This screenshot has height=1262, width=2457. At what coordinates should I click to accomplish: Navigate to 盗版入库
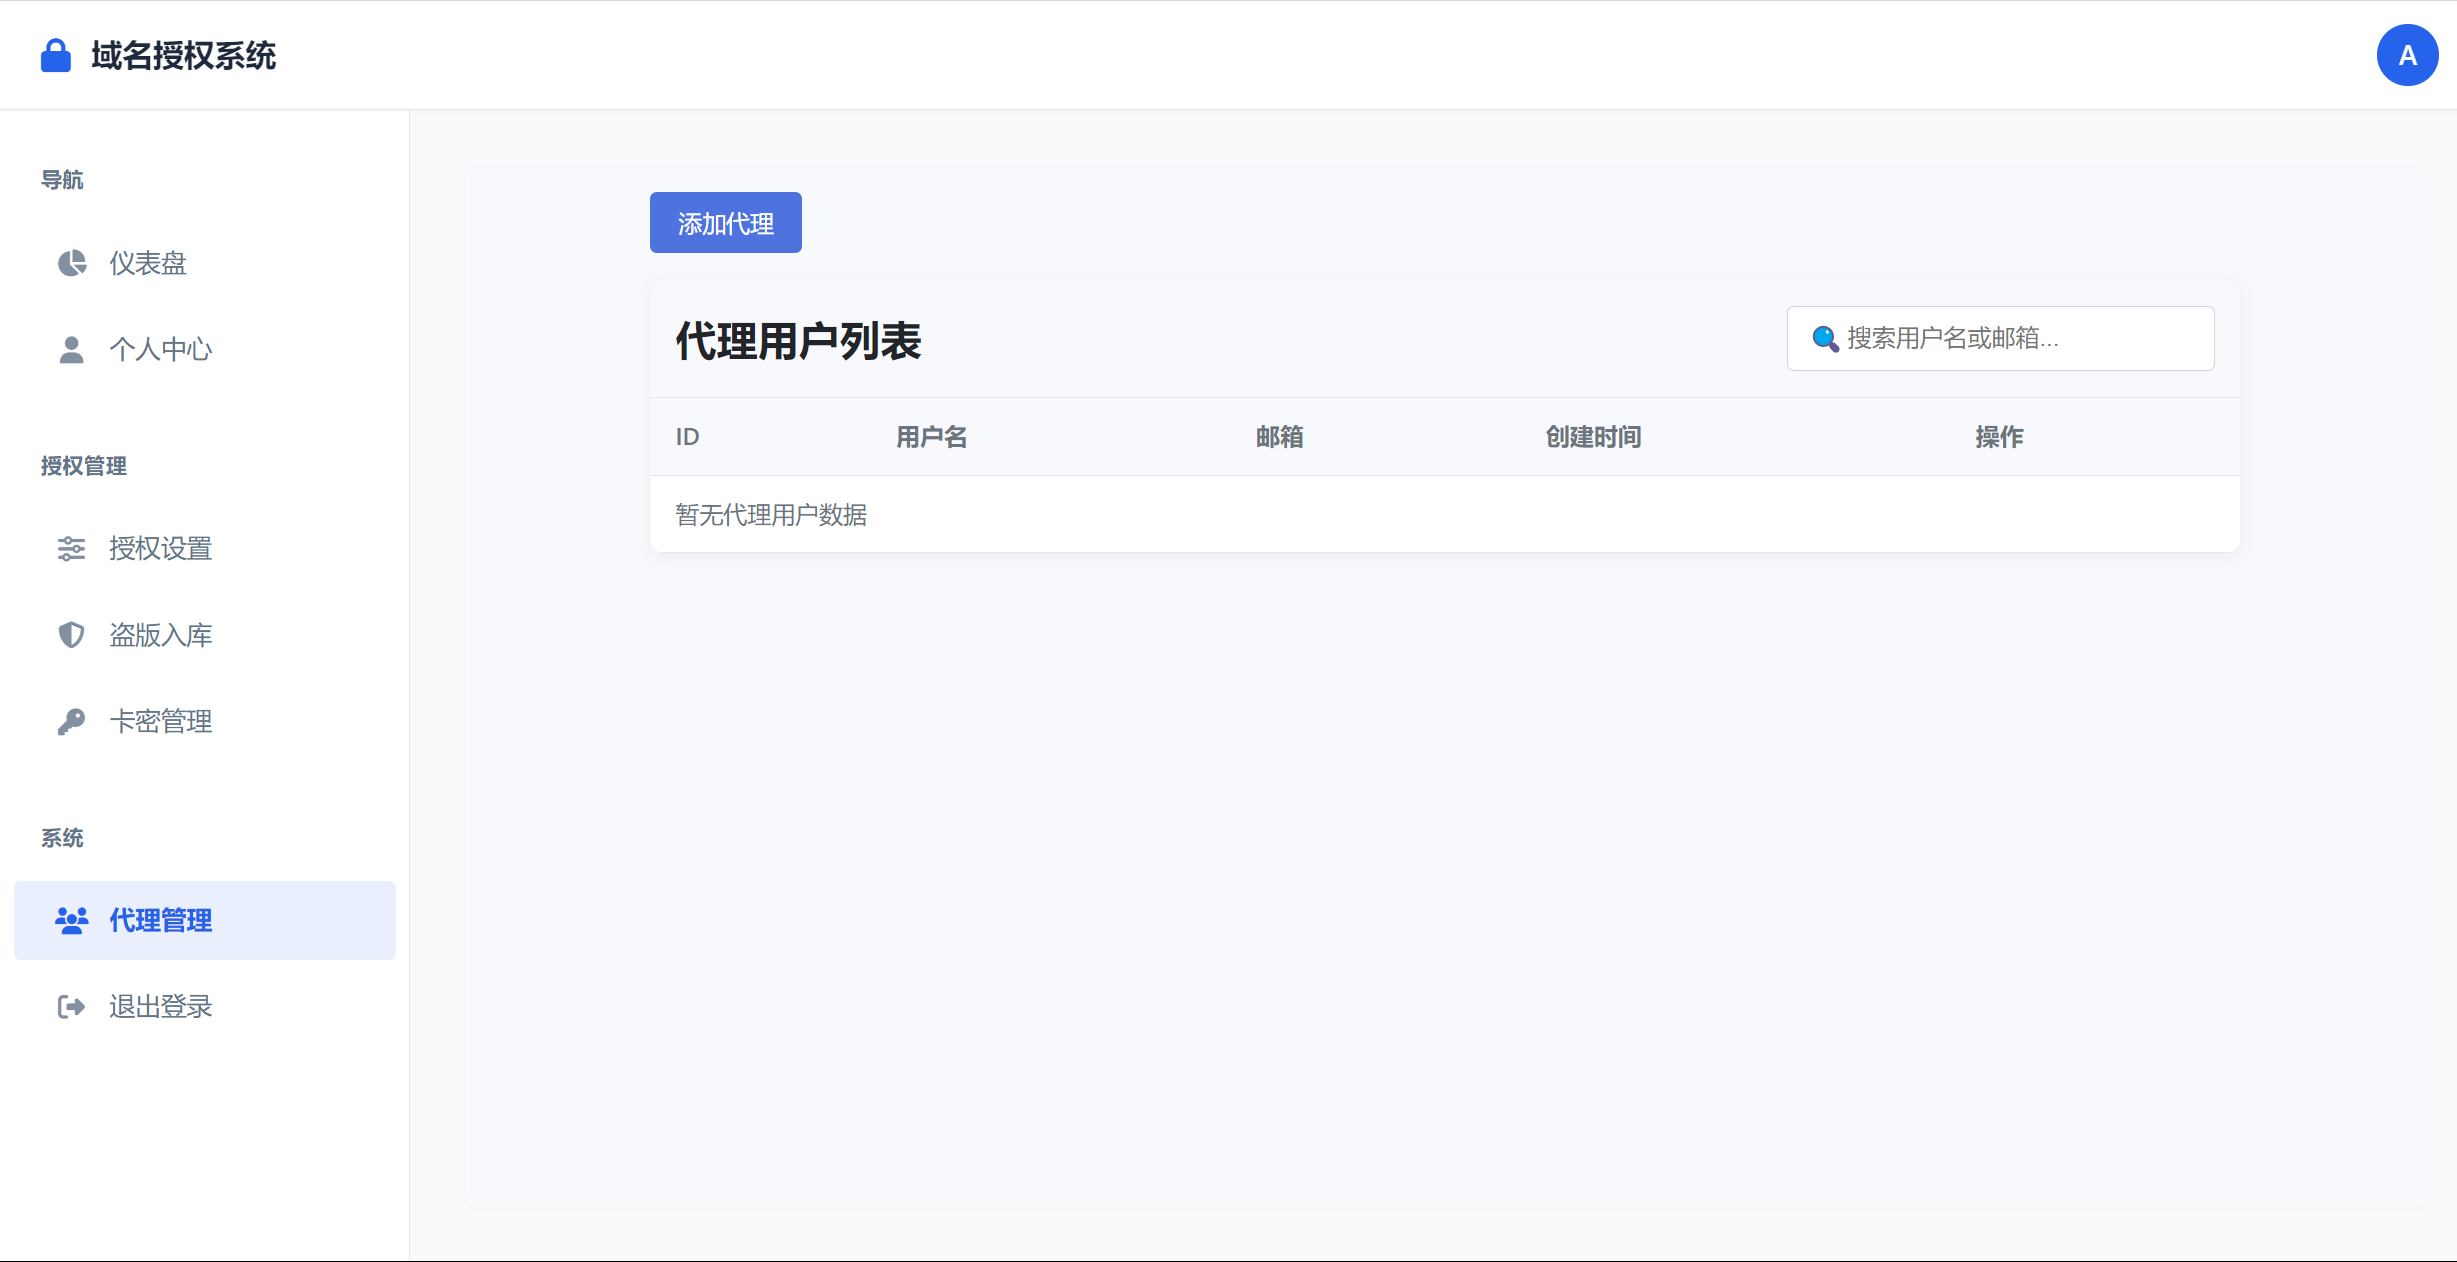point(160,634)
